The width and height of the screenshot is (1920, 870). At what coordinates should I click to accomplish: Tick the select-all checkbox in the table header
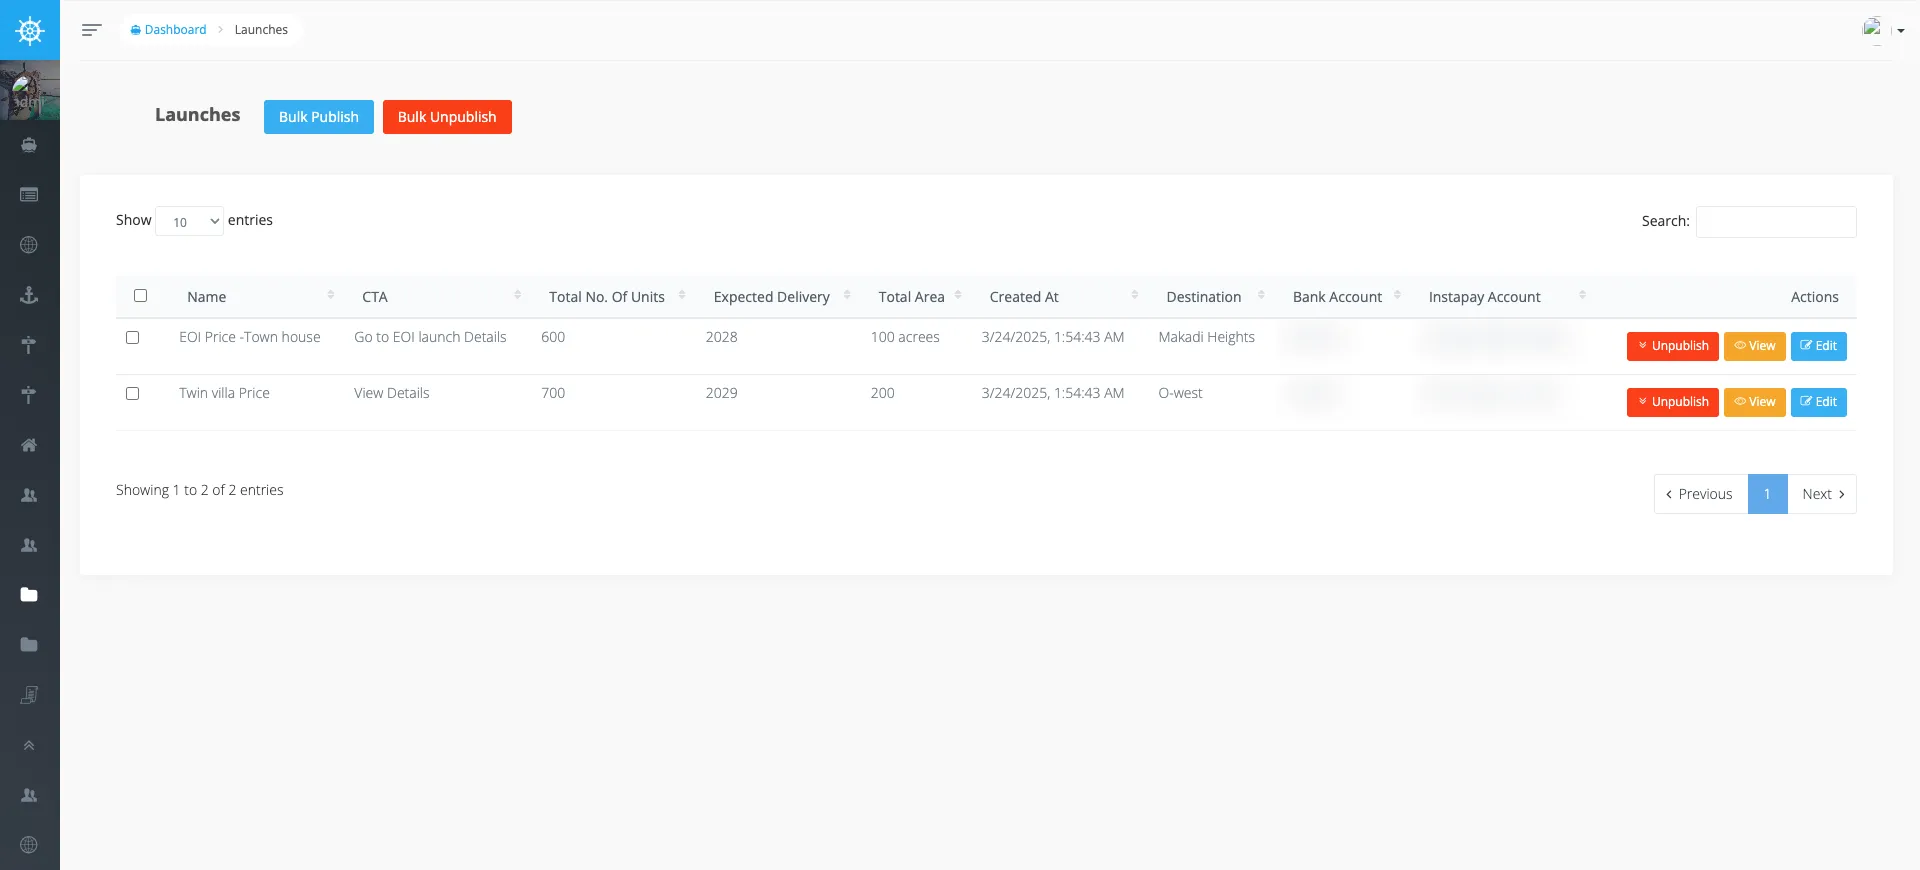pos(140,296)
